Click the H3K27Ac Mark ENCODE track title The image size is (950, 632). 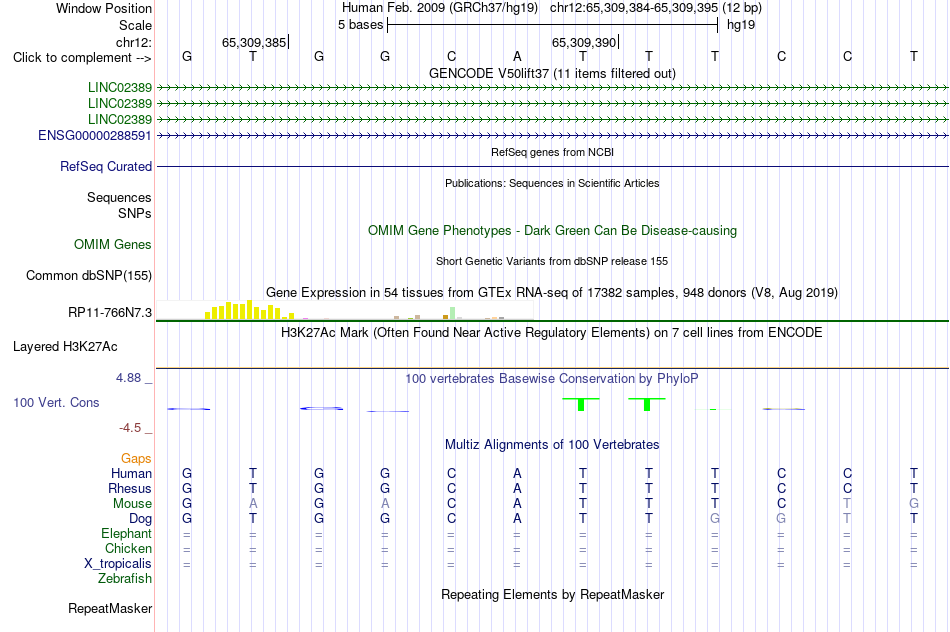point(552,333)
